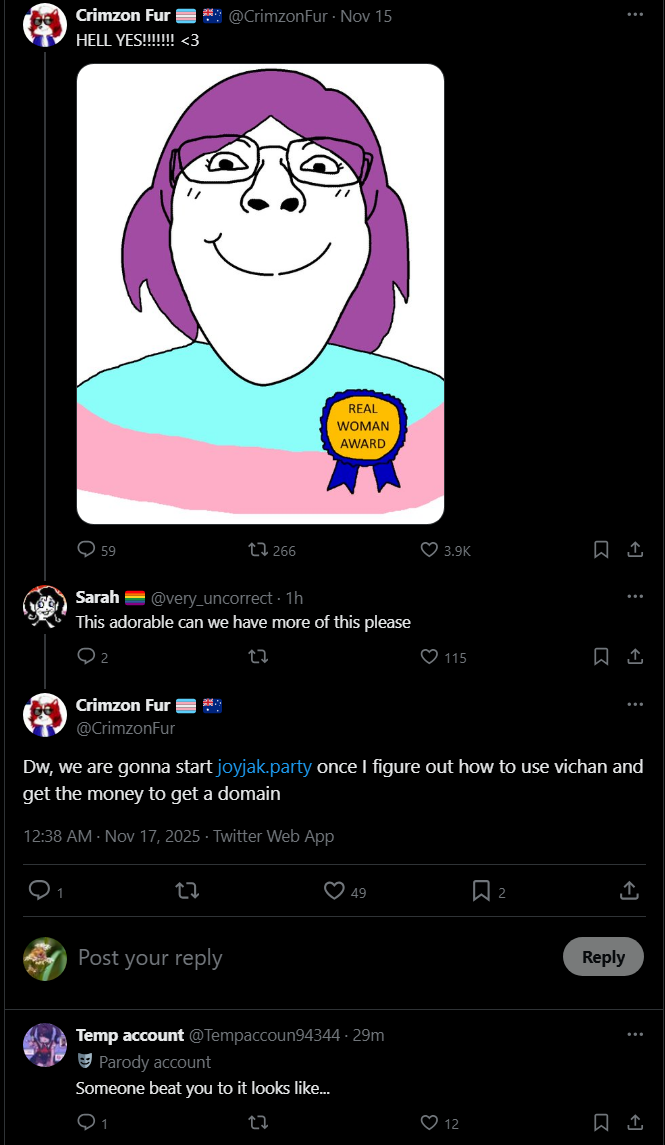Share the HELL YES image tweet
665x1145 pixels.
click(634, 550)
